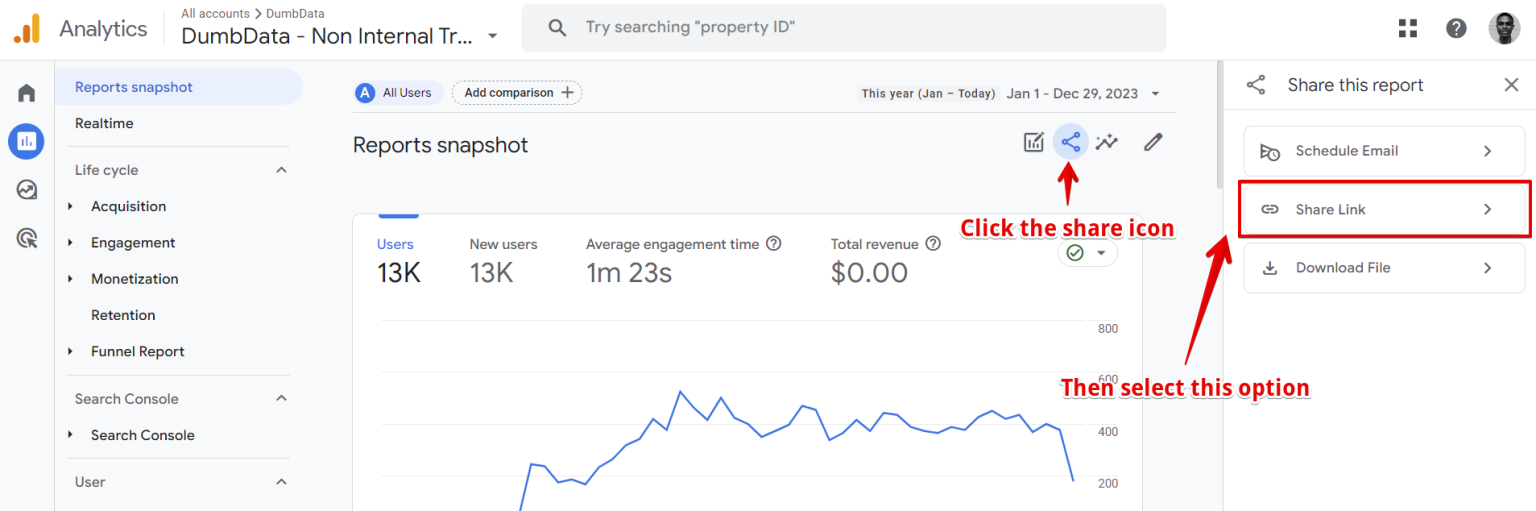The image size is (1536, 511).
Task: Open the Explore icon in the sidebar
Action: pos(27,190)
